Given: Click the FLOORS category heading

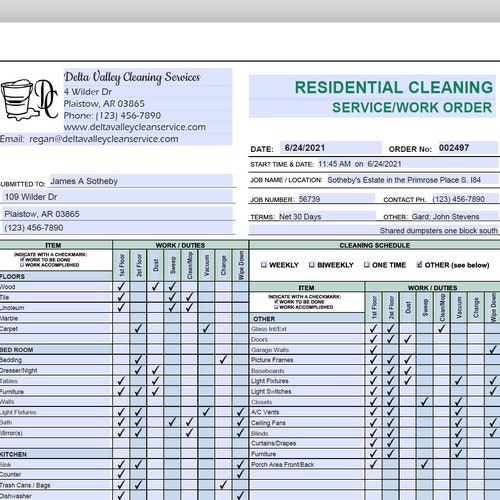Looking at the screenshot, I should (13, 276).
